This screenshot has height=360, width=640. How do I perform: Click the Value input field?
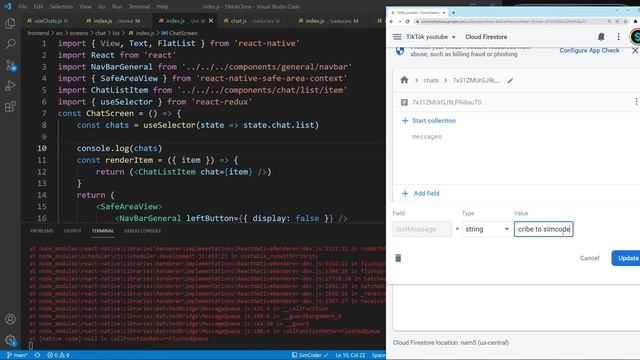pyautogui.click(x=544, y=229)
